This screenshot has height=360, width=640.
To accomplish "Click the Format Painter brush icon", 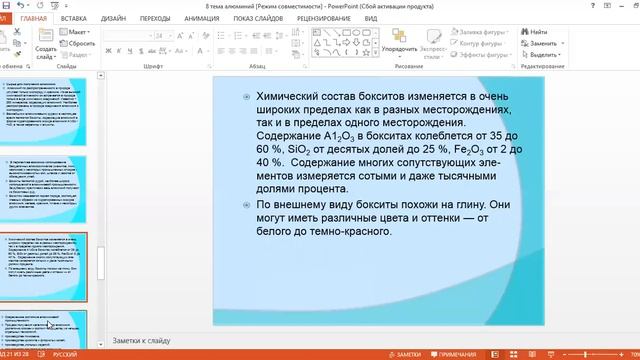I will pos(17,54).
